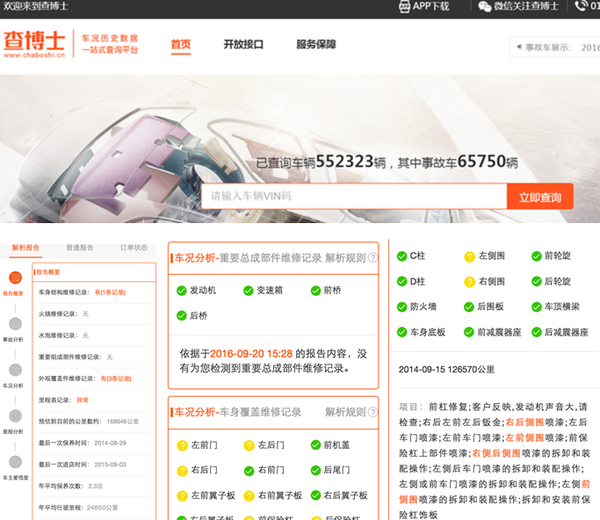
Task: Click the 火烧维修记录 row
Action: 94,314
